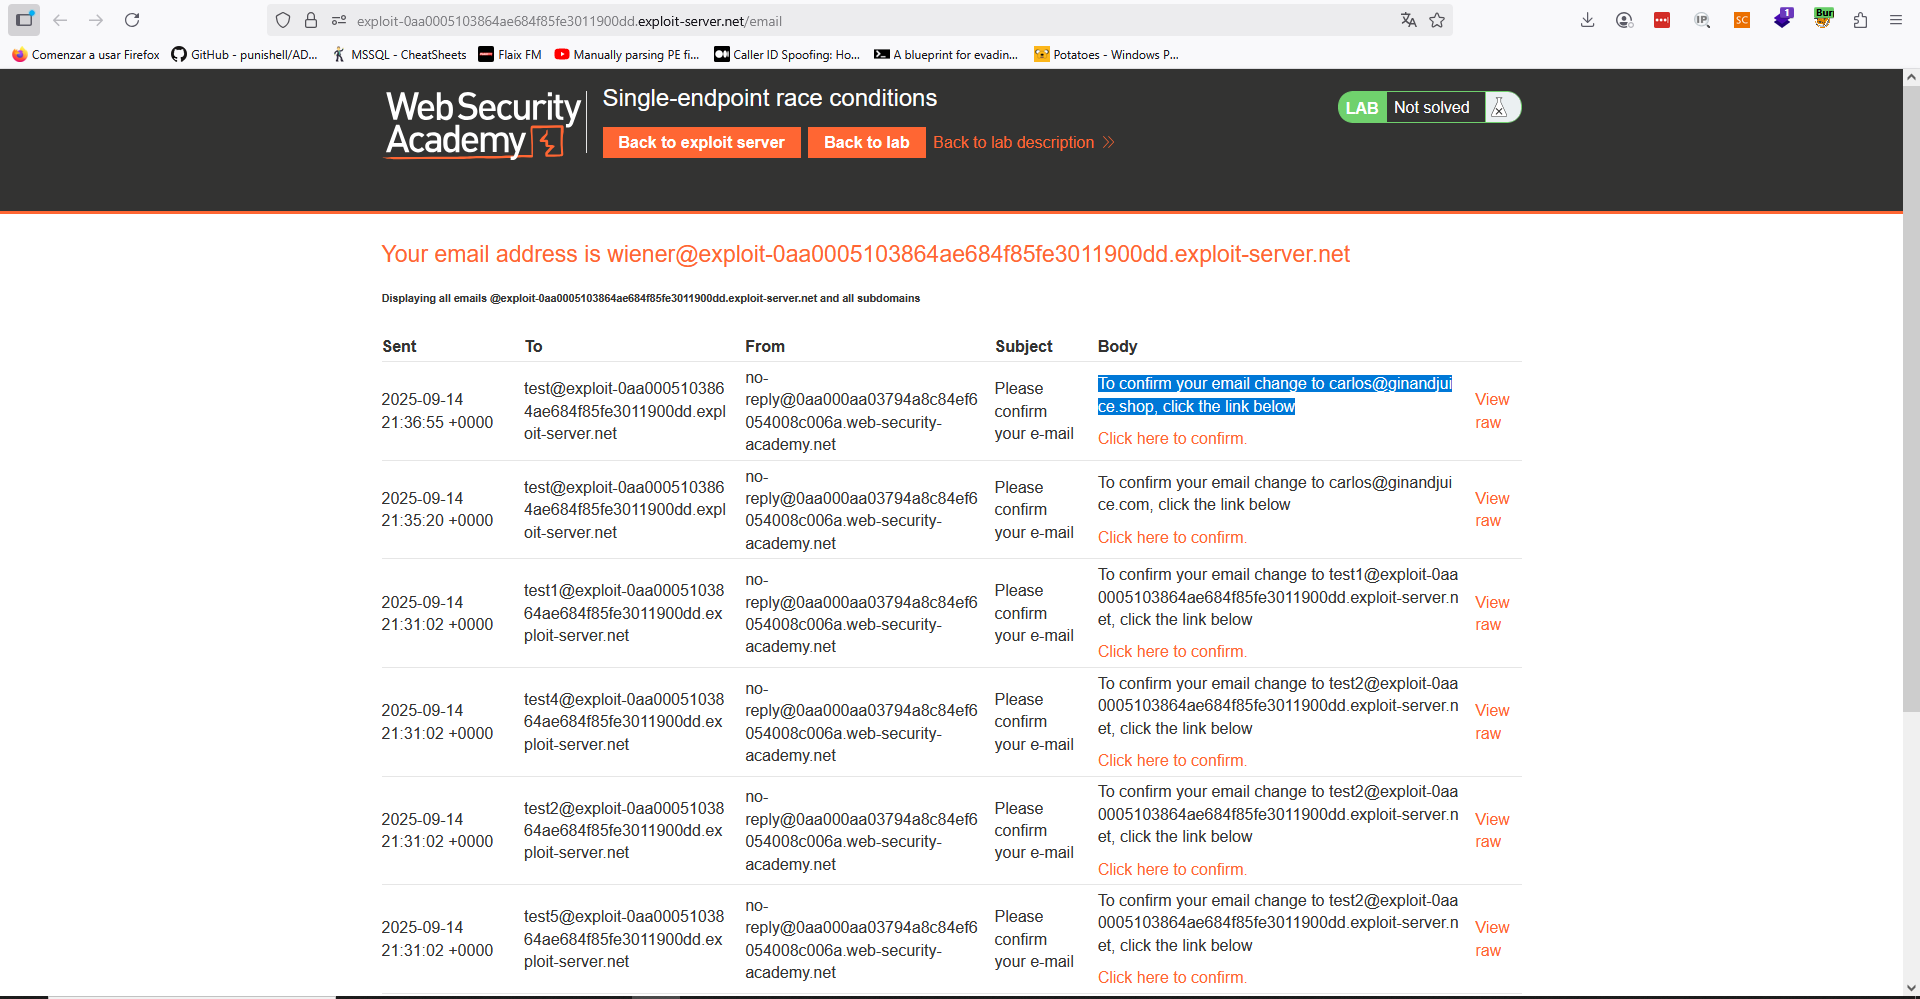Open the GitHub punishell bookmark
The height and width of the screenshot is (999, 1920).
pyautogui.click(x=244, y=55)
